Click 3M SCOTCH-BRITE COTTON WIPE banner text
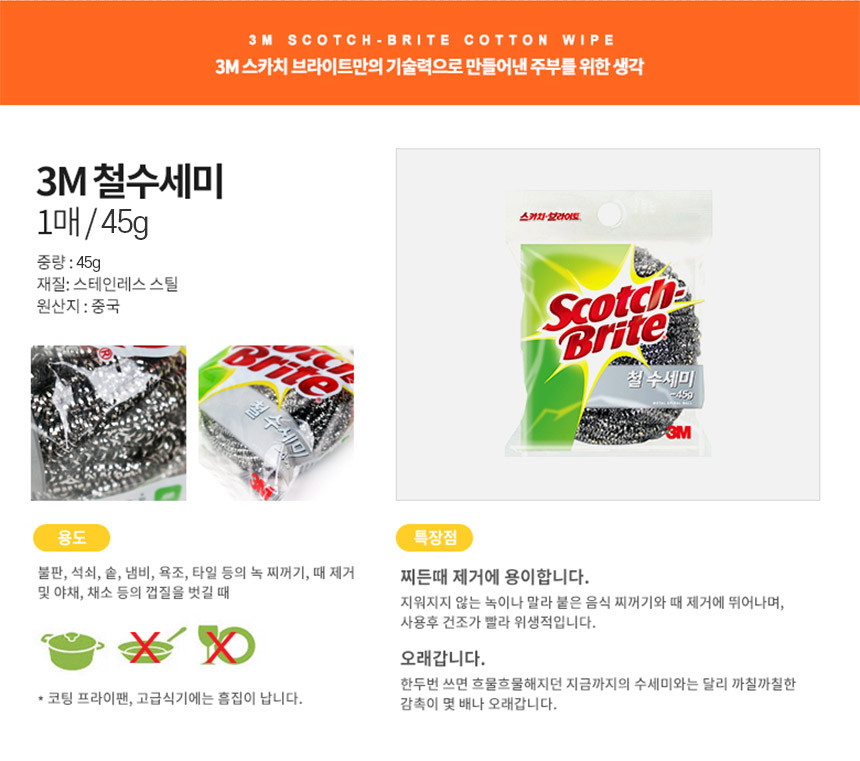The height and width of the screenshot is (761, 860). pos(431,40)
